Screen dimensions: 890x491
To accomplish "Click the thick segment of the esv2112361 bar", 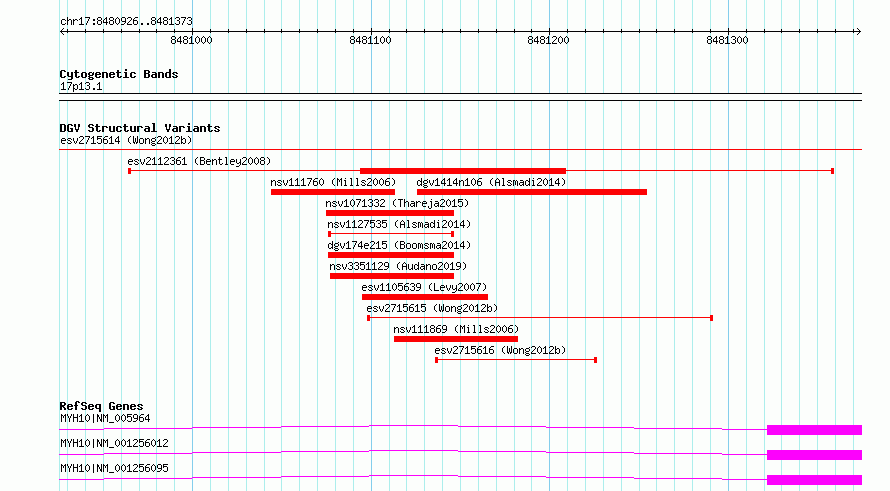I will 463,171.
